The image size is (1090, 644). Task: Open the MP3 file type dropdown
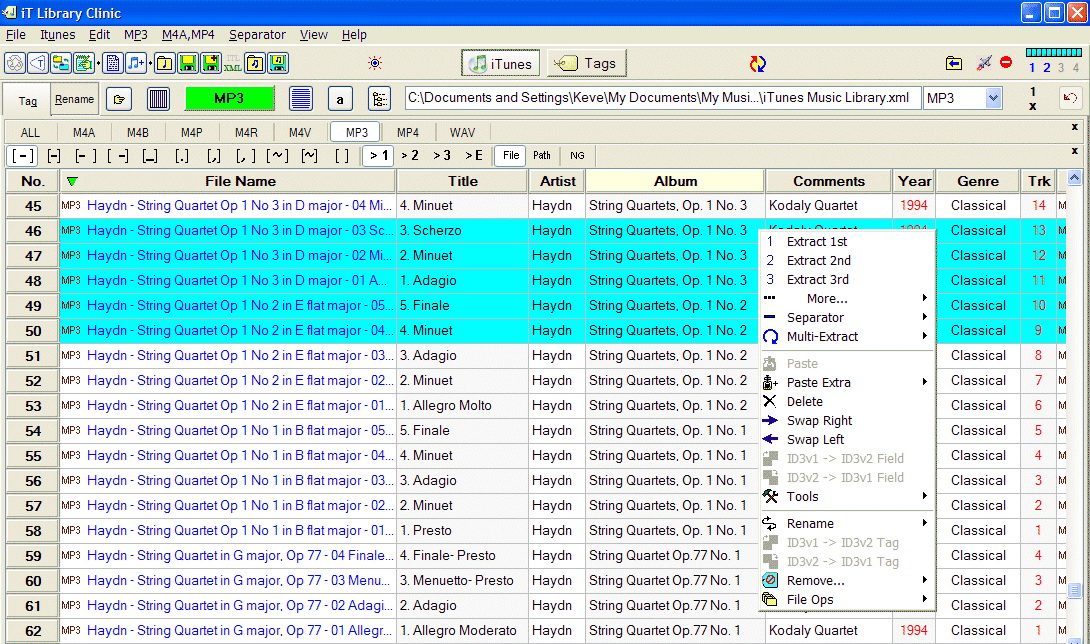(x=993, y=98)
